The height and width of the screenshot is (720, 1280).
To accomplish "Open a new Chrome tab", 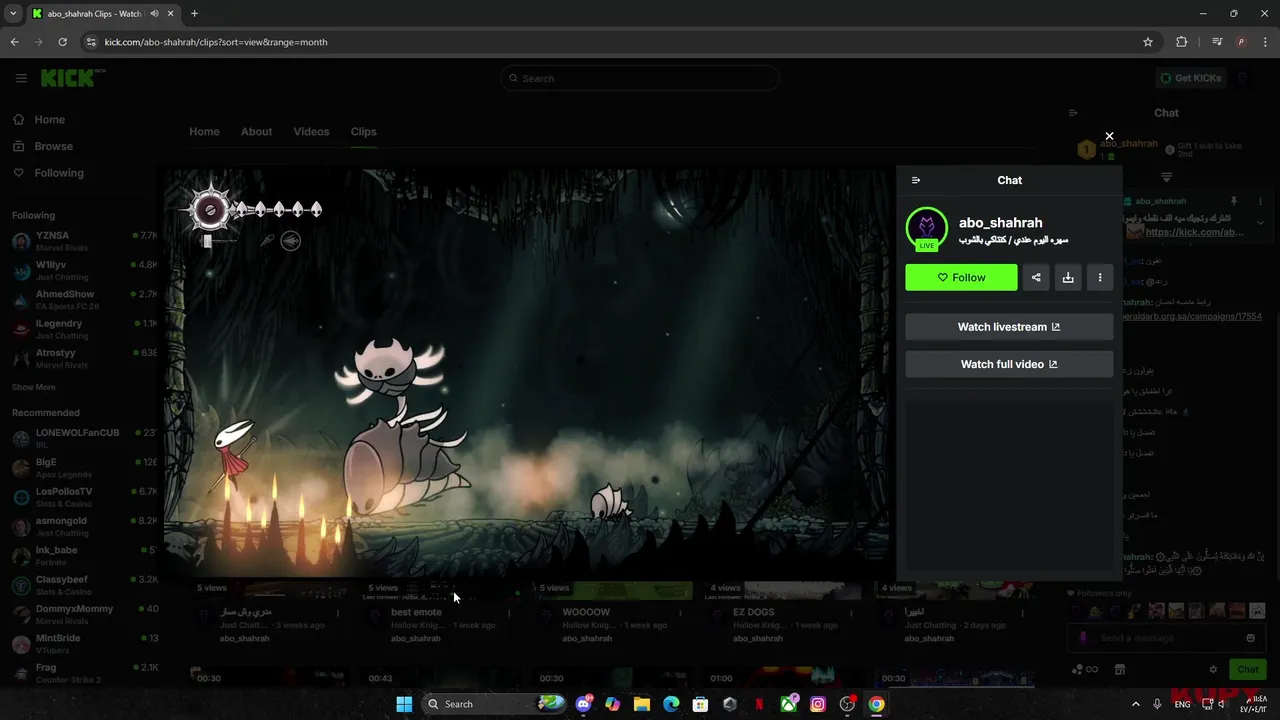I will point(194,13).
